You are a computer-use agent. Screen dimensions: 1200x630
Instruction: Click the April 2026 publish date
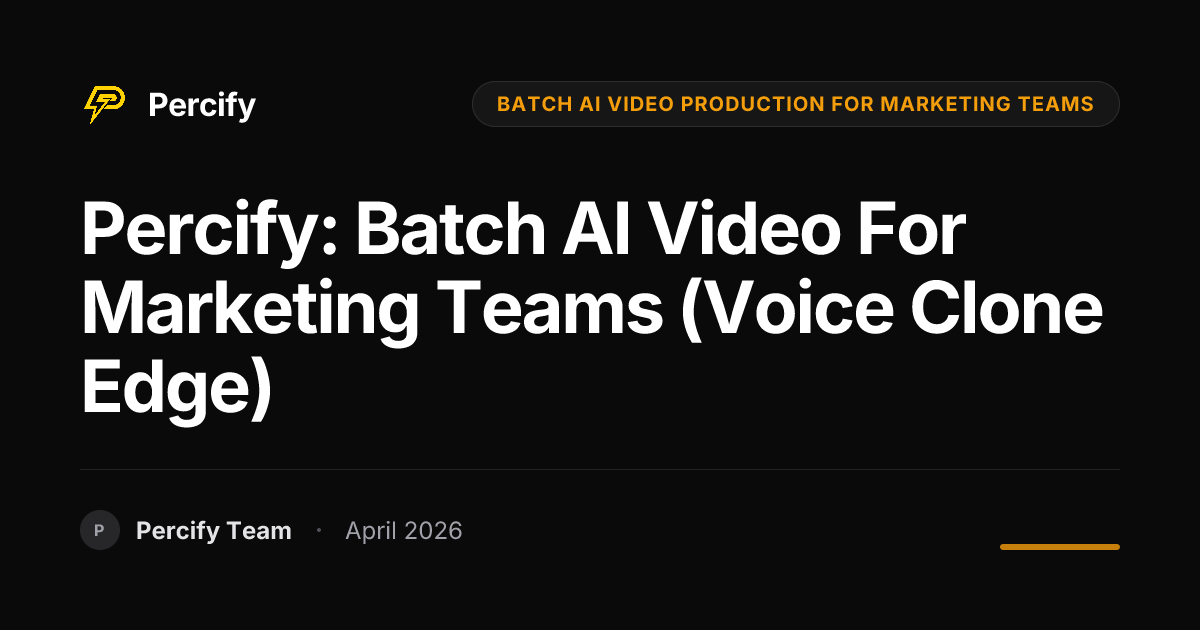point(404,531)
